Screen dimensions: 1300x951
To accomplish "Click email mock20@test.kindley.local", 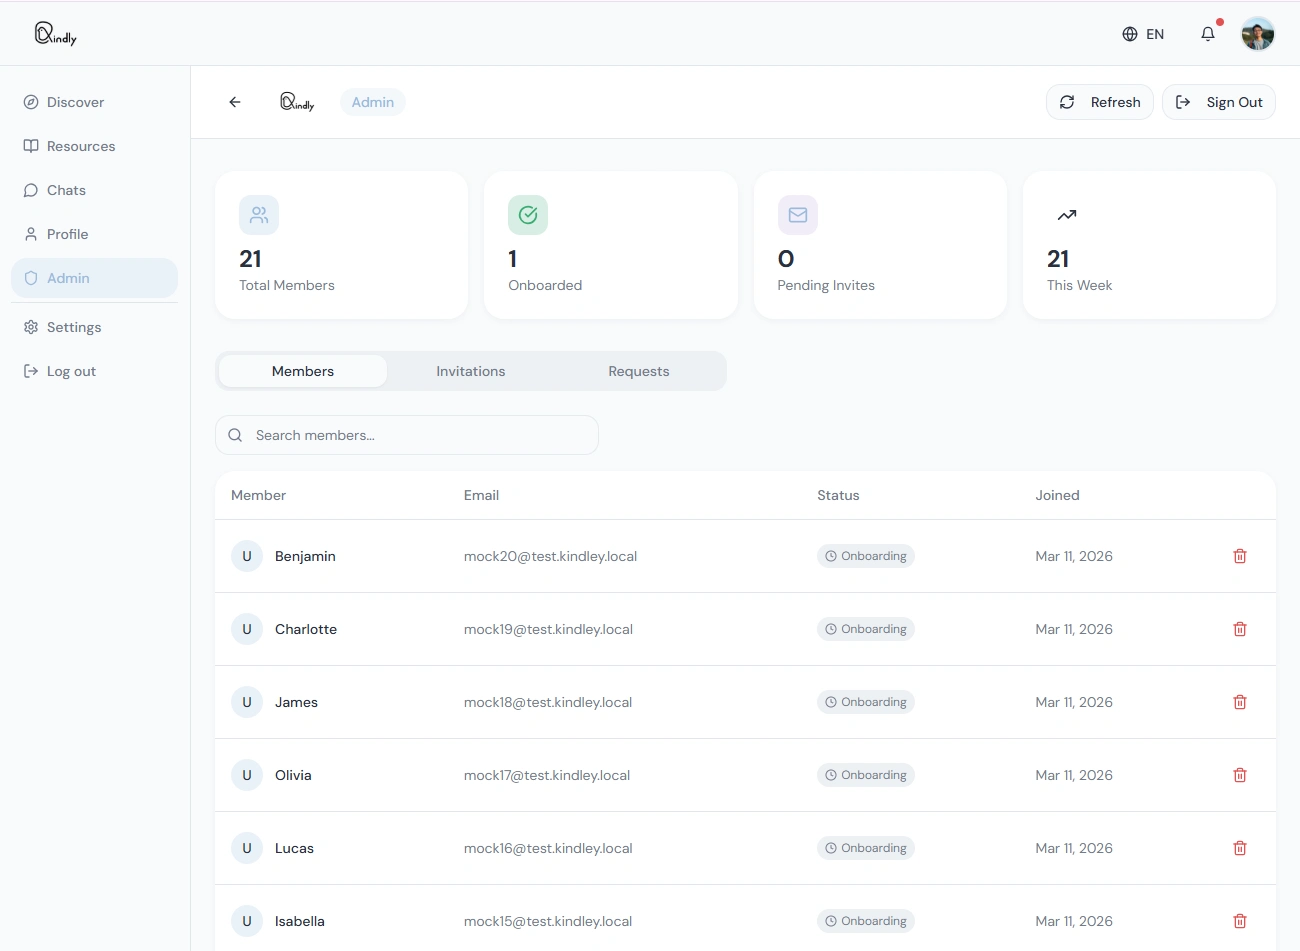I will tap(550, 556).
